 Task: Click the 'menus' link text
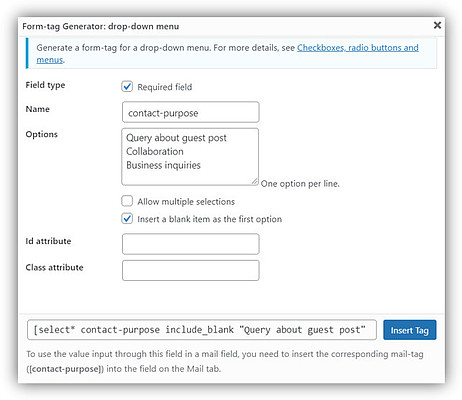[50, 60]
